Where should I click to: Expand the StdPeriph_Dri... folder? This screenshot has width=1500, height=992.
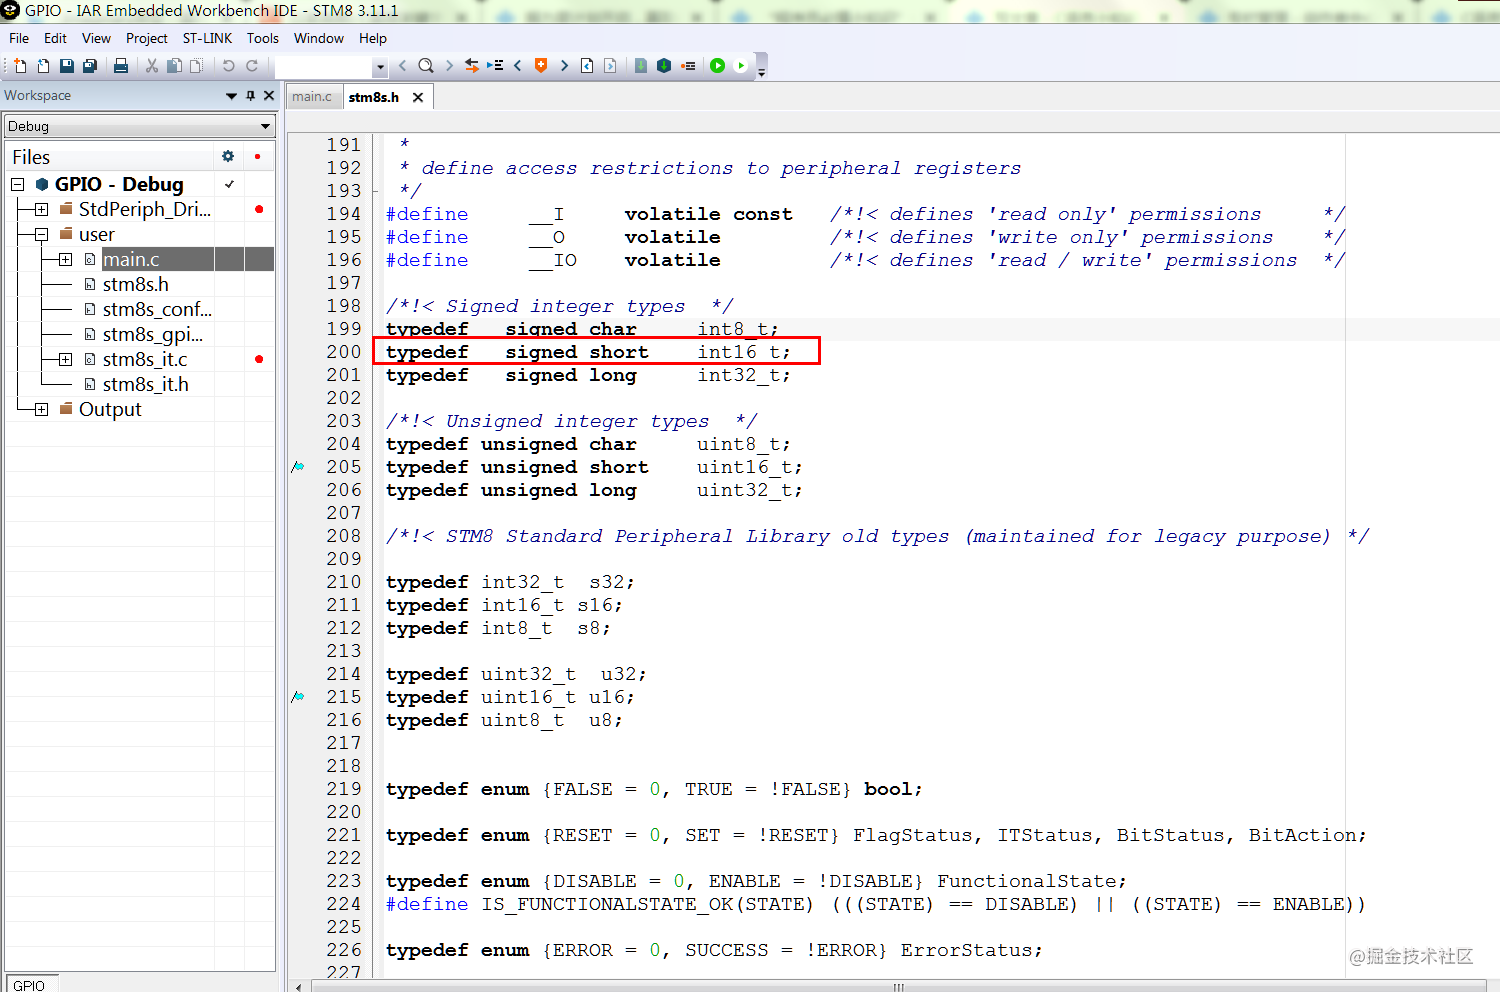click(x=41, y=209)
